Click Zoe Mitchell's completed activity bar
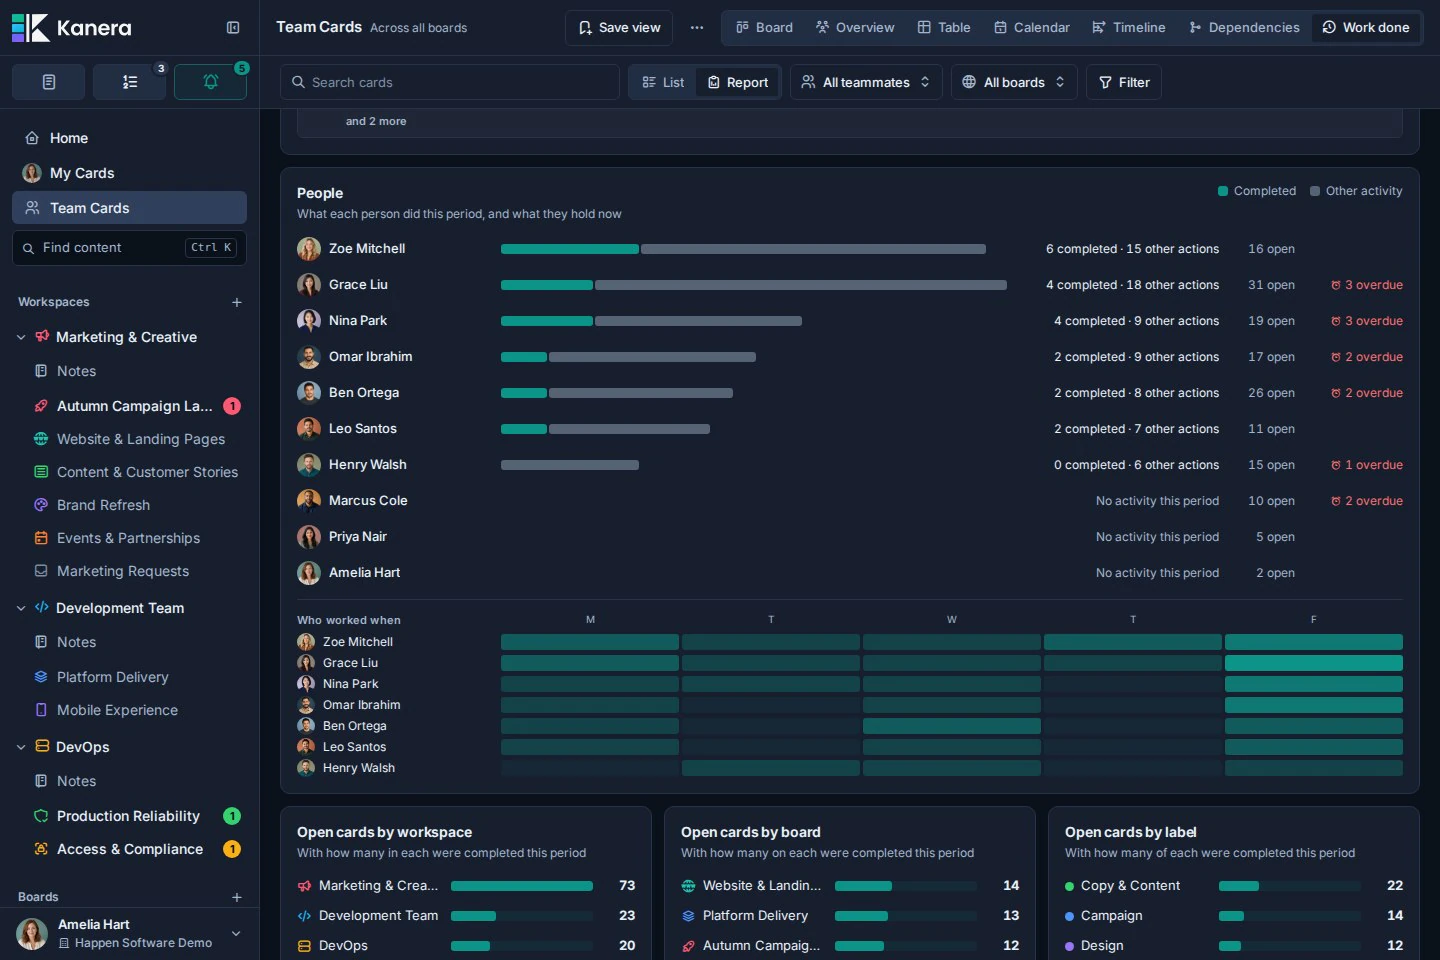 pyautogui.click(x=569, y=249)
